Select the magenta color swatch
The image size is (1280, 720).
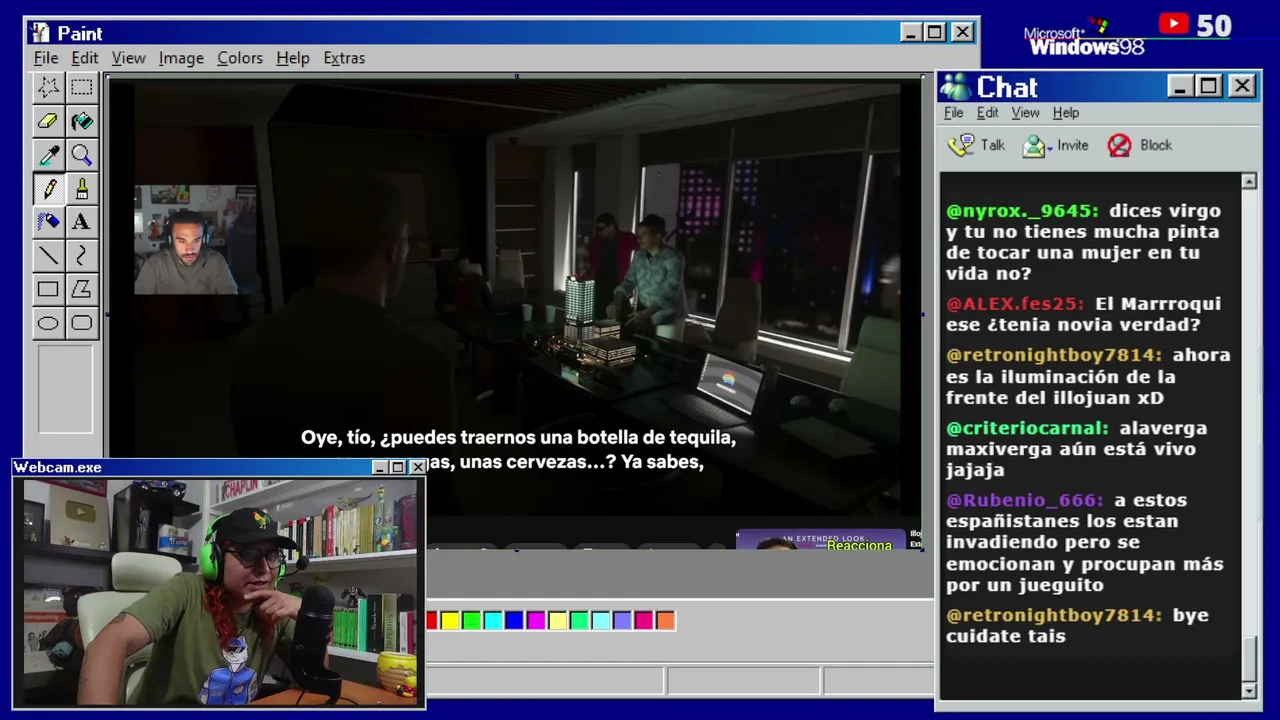(x=536, y=621)
